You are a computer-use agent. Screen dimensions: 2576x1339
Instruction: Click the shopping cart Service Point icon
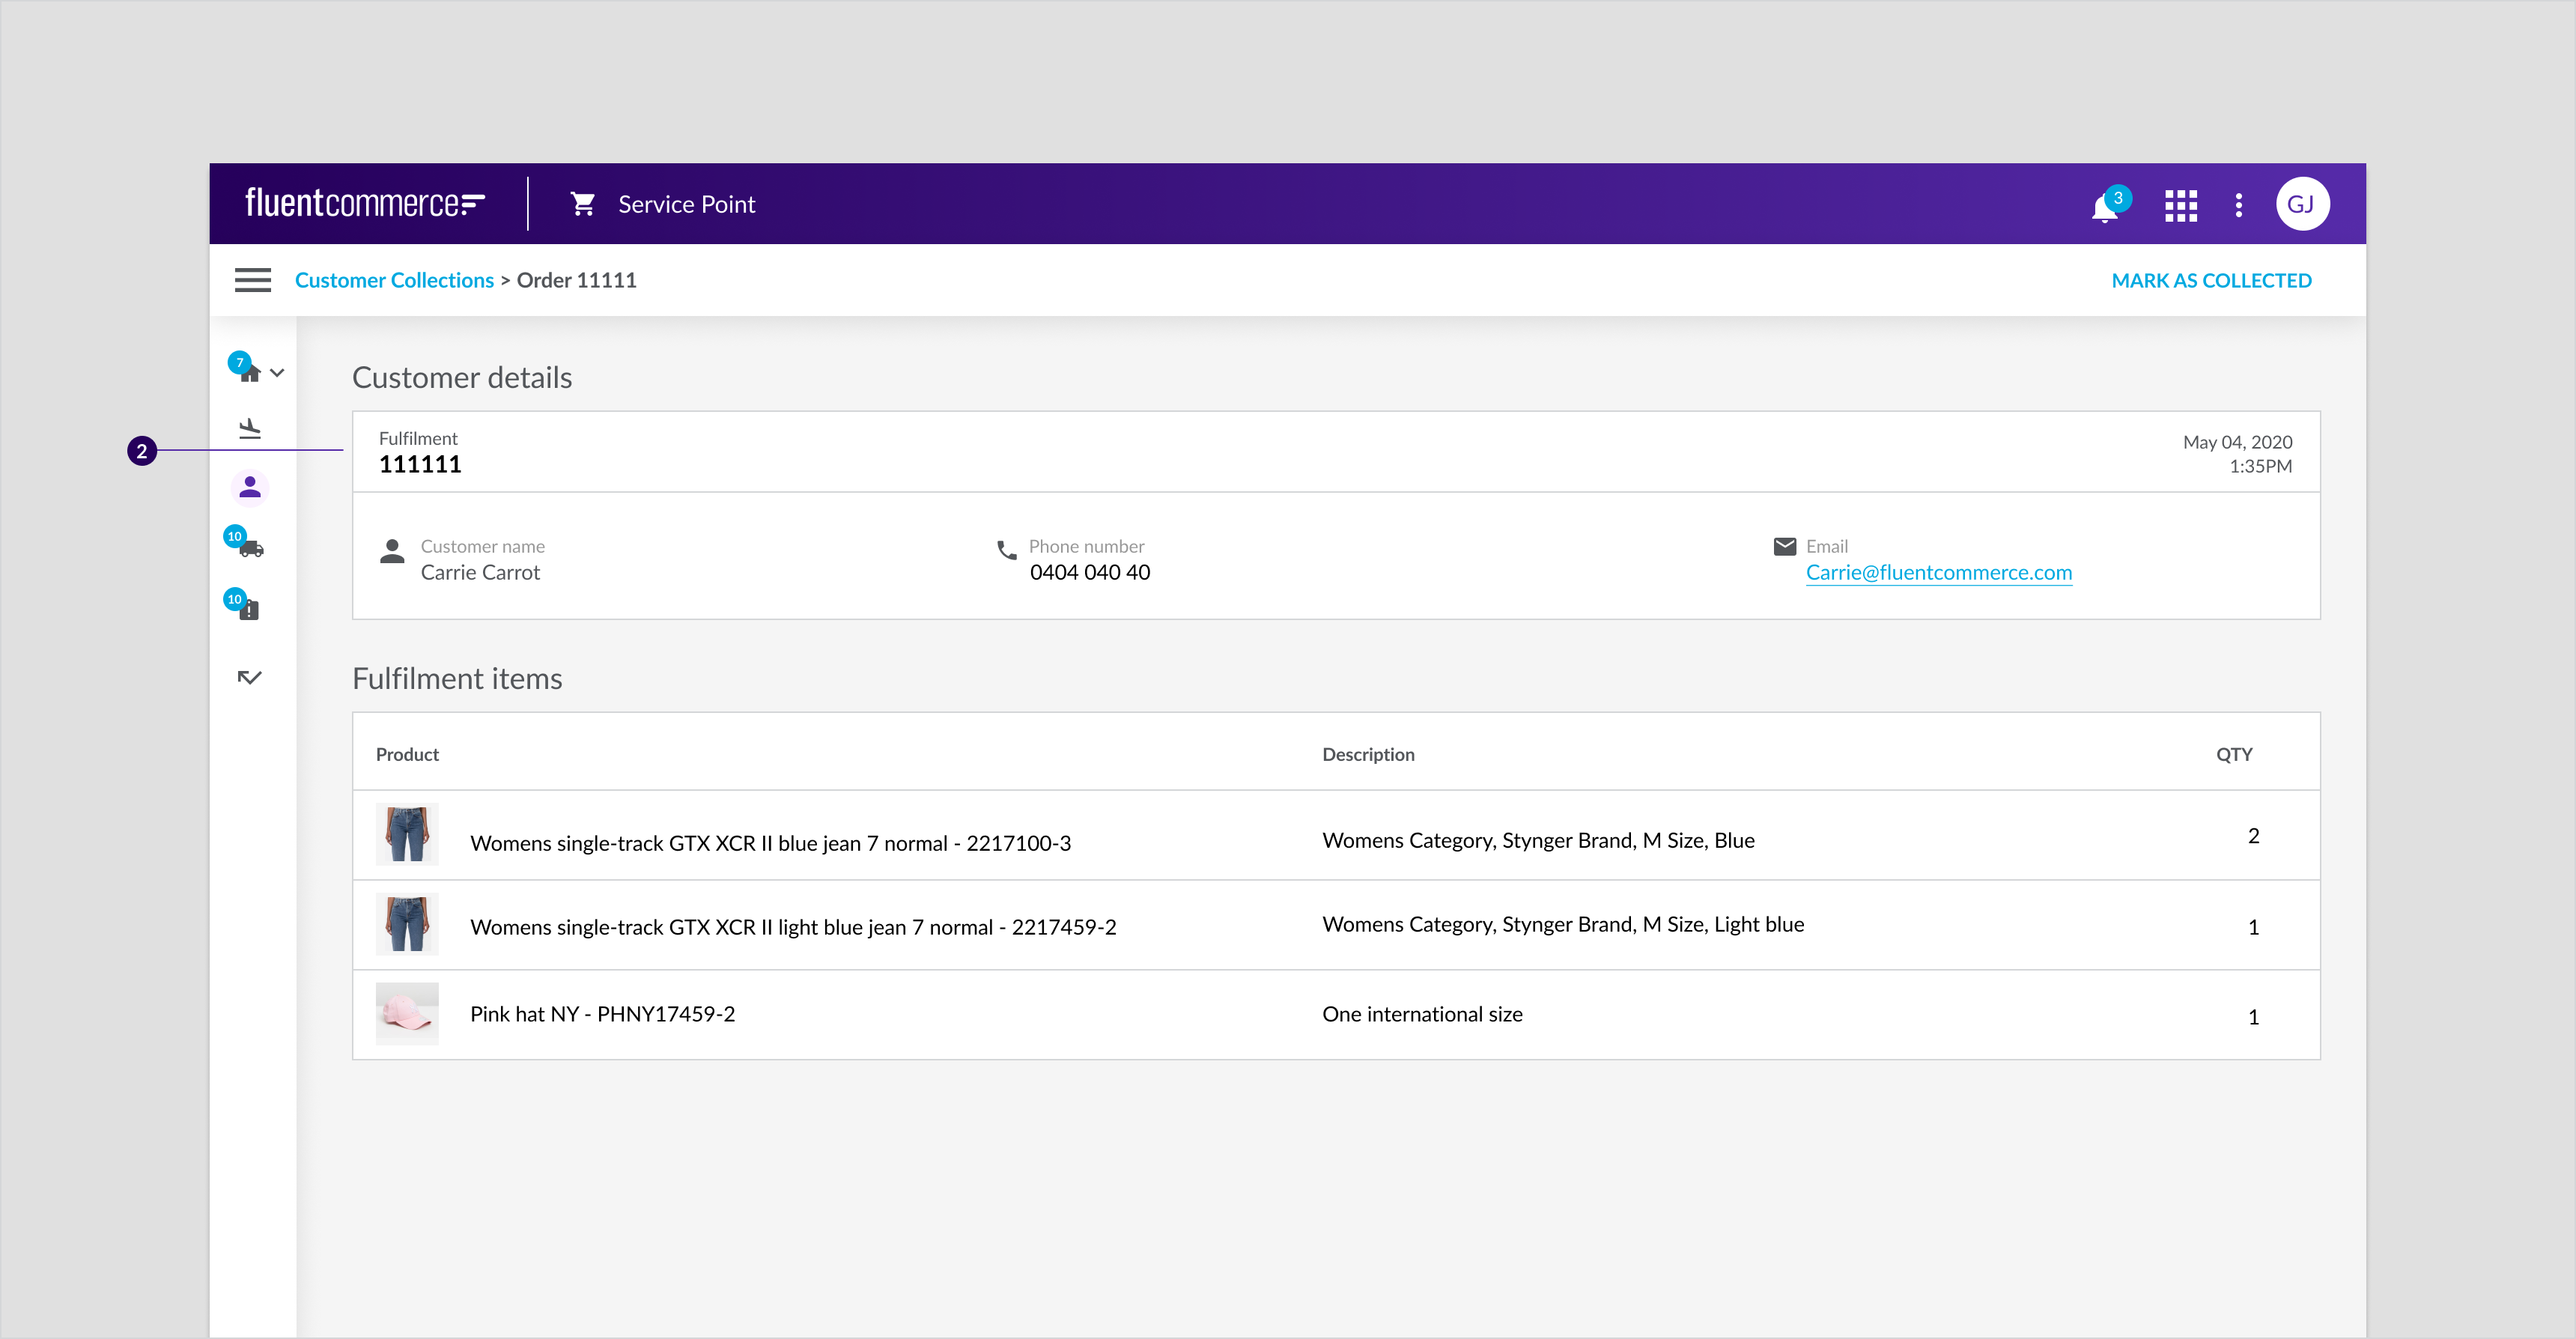pos(584,204)
